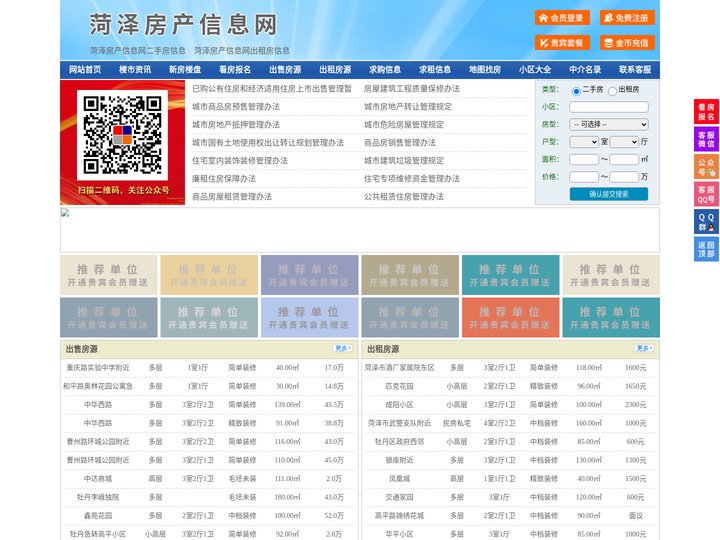Image resolution: width=720 pixels, height=540 pixels.
Task: Open 城市房地产抵押管理办法 link
Action: (x=236, y=124)
